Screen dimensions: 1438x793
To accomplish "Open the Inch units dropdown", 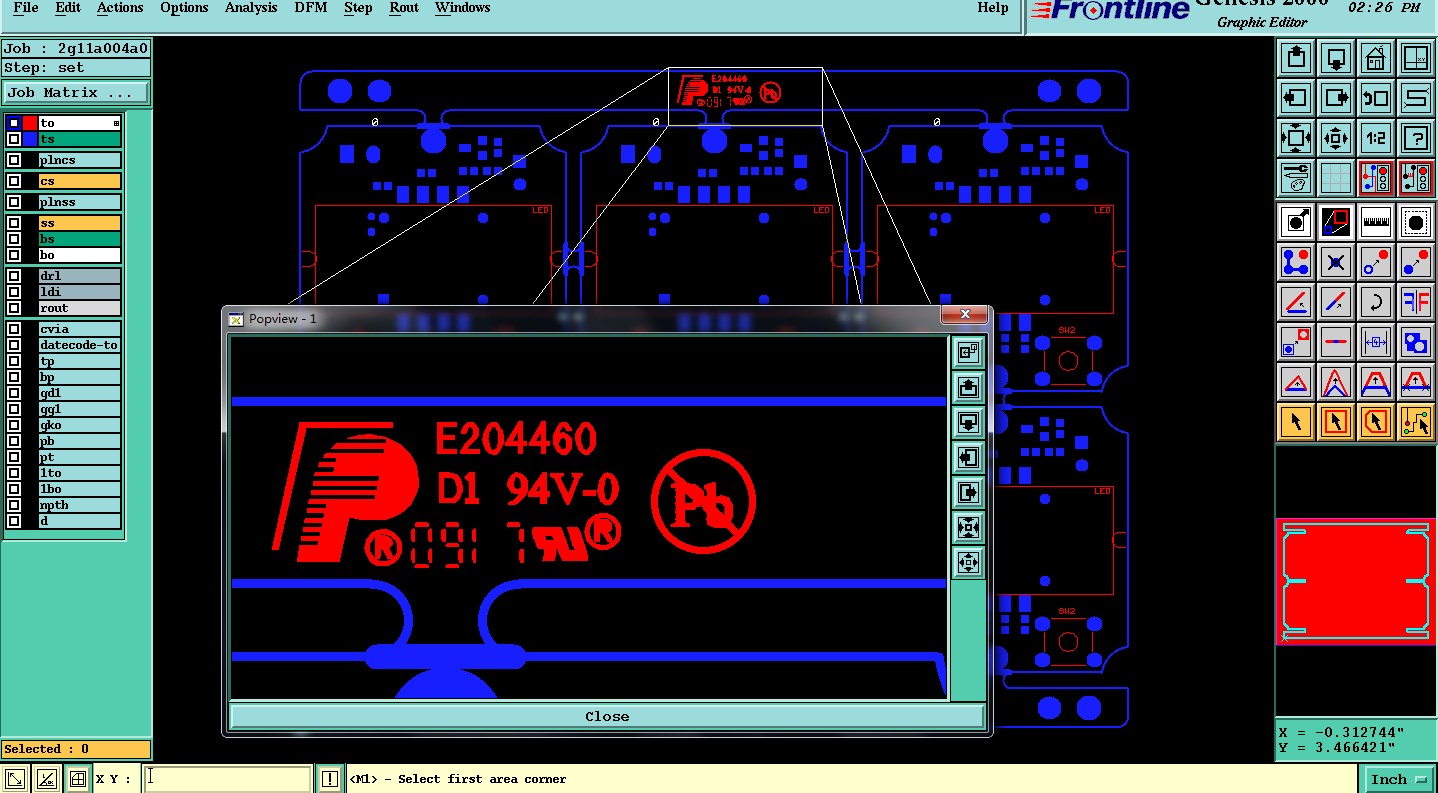I will click(1399, 779).
